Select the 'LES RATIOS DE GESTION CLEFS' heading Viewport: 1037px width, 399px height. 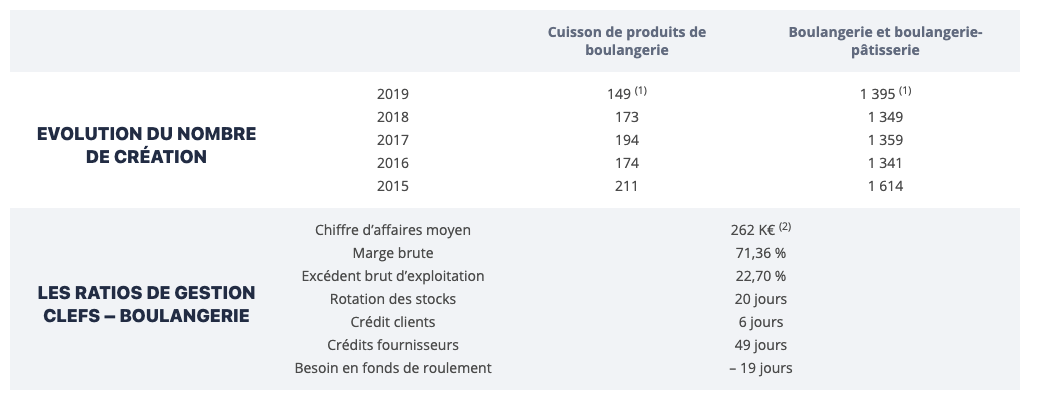coord(146,304)
